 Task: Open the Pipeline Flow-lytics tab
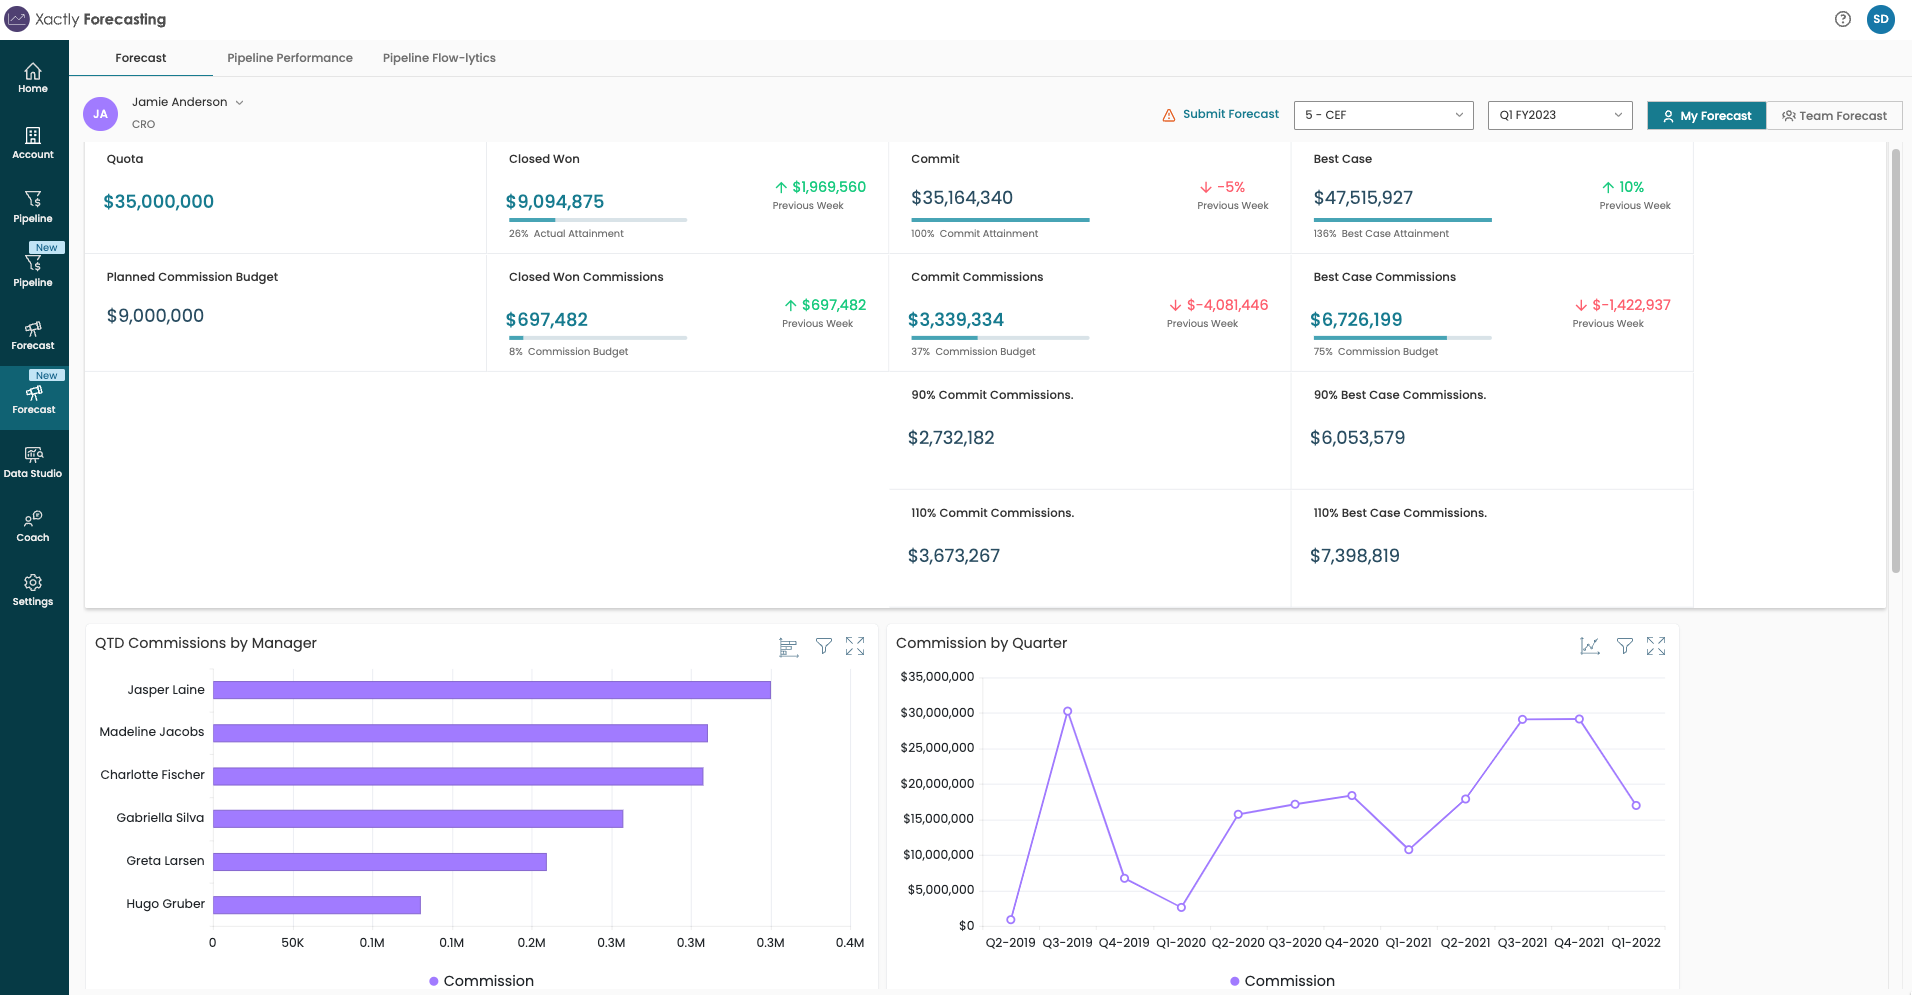tap(438, 57)
